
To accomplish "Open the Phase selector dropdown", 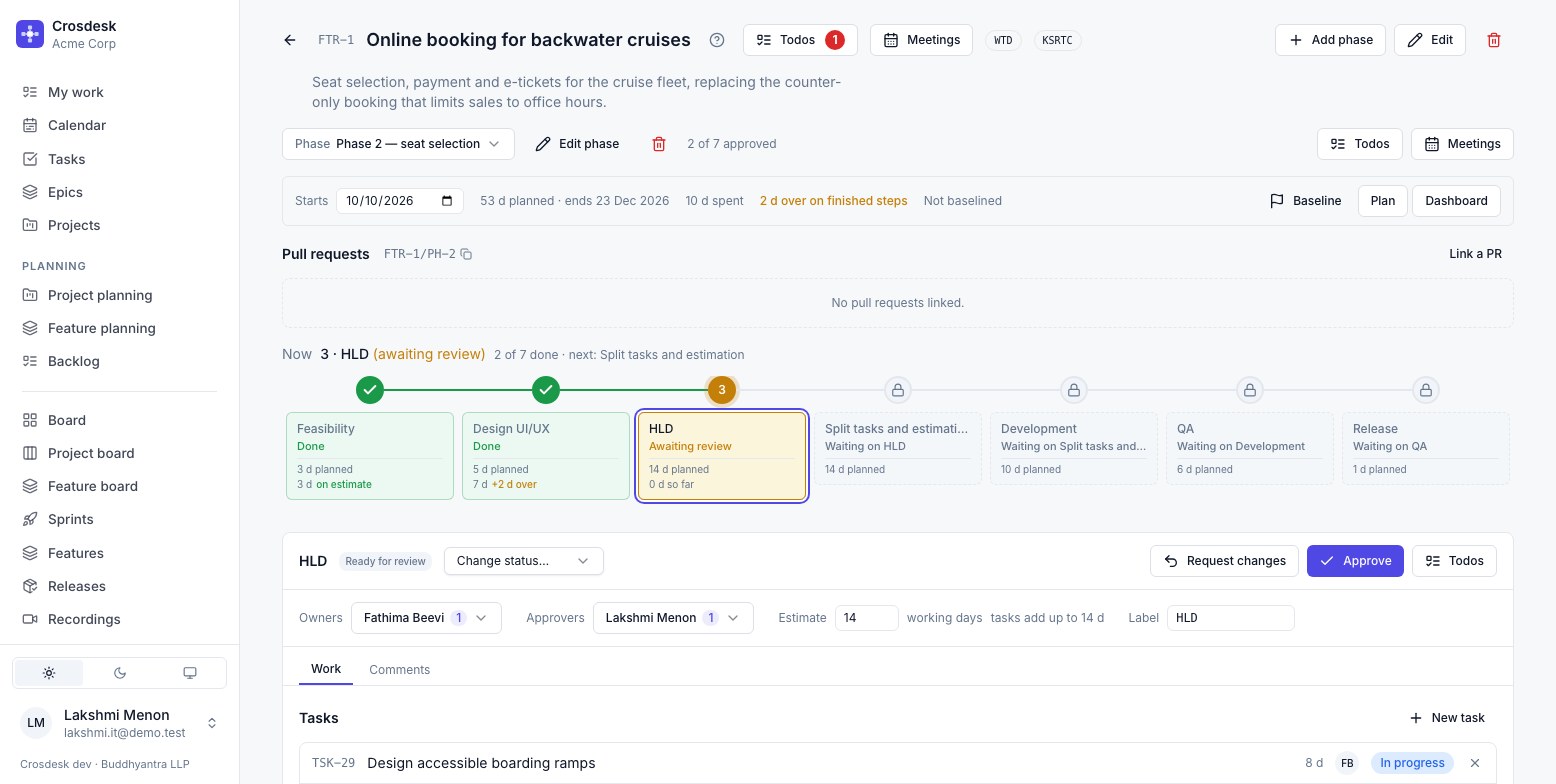I will pyautogui.click(x=398, y=144).
